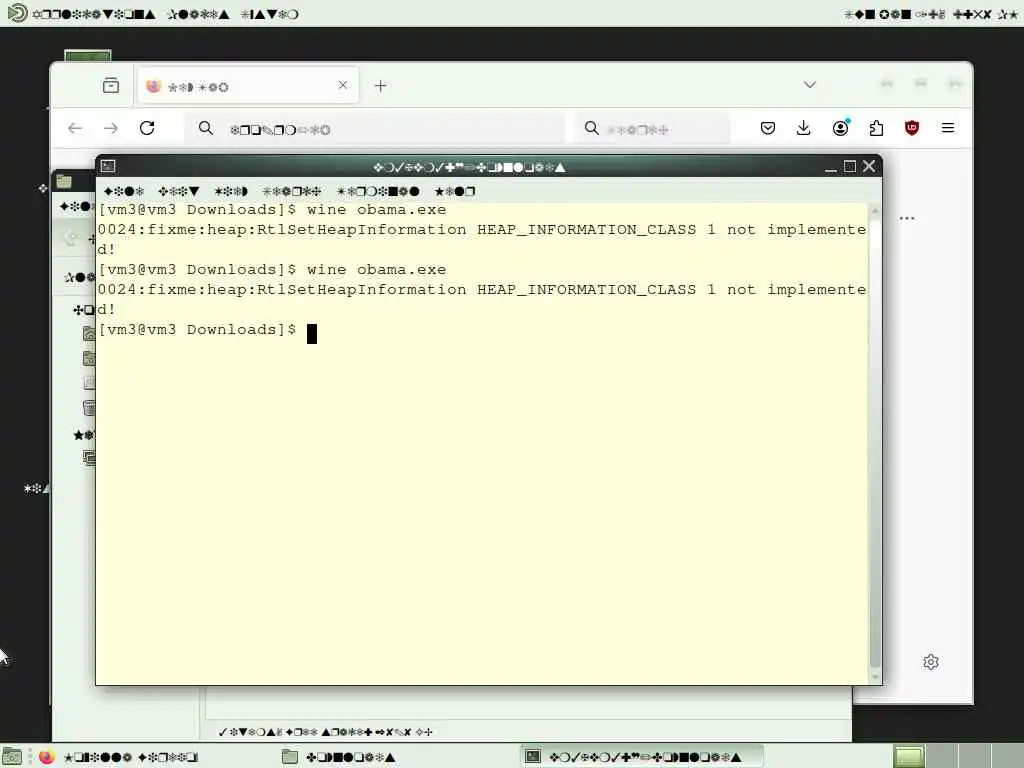Click the terminal window icon in title bar
The image size is (1024, 768).
(108, 167)
